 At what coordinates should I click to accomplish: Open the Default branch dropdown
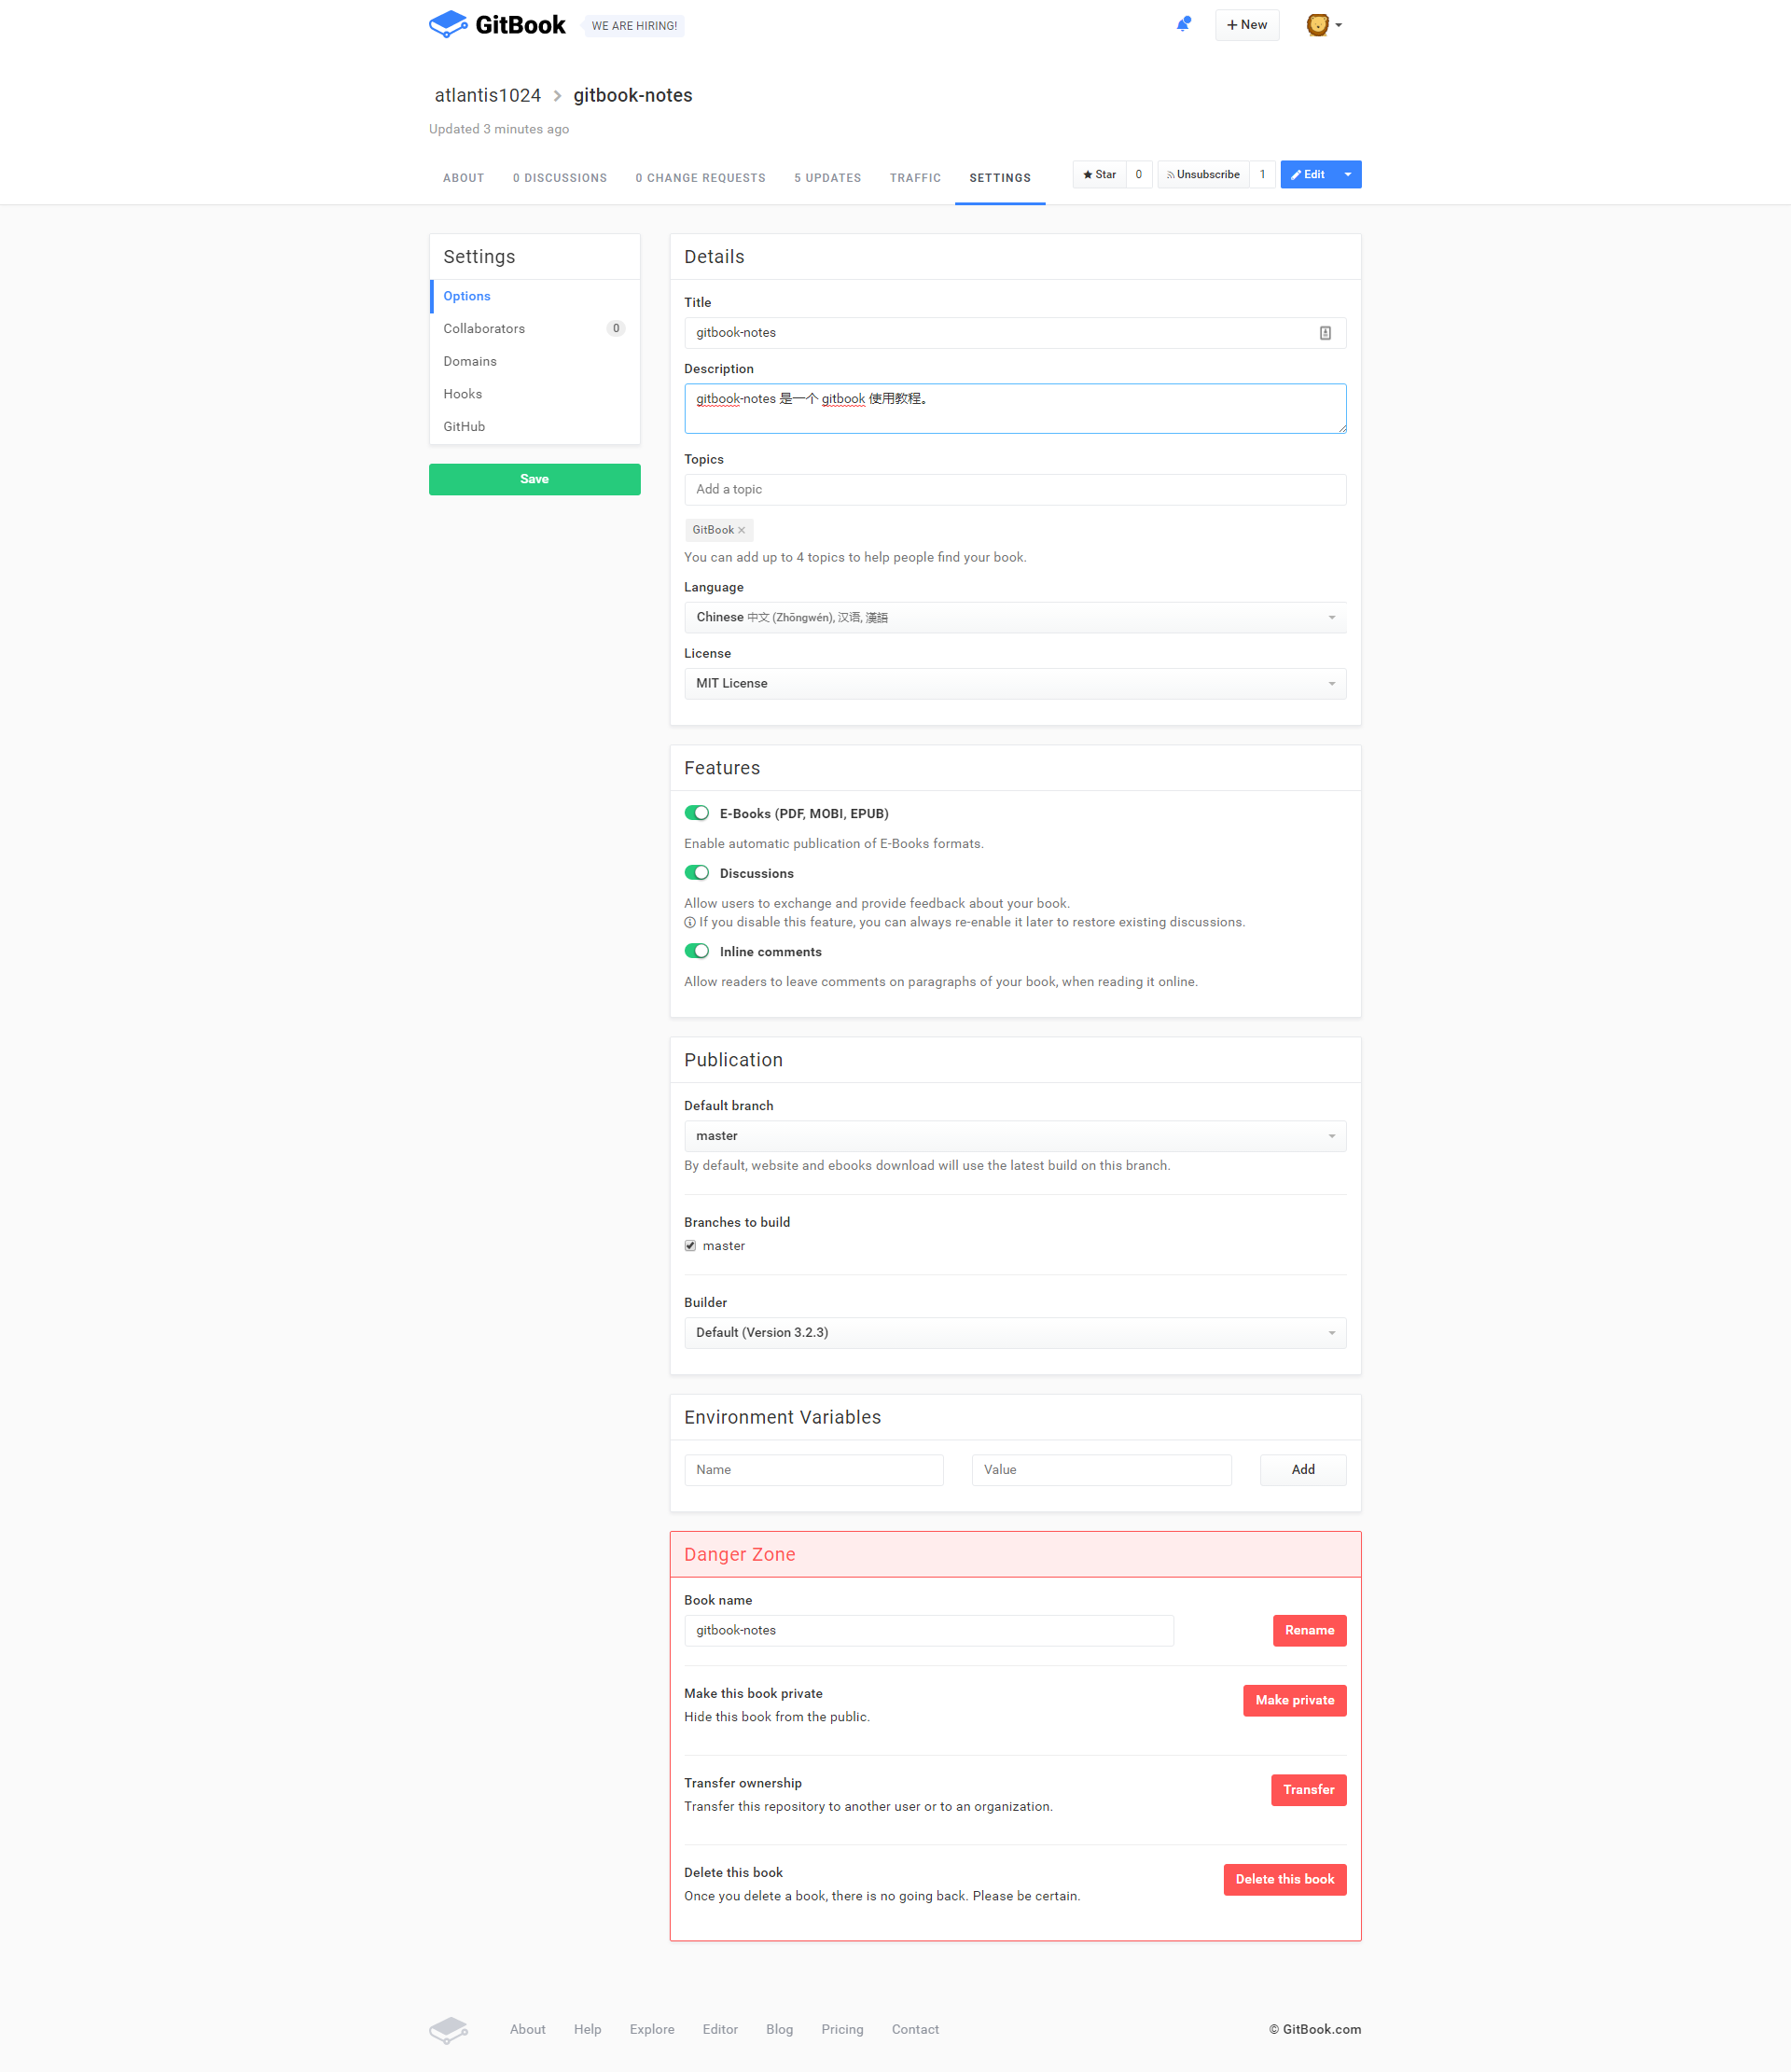click(x=1015, y=1136)
